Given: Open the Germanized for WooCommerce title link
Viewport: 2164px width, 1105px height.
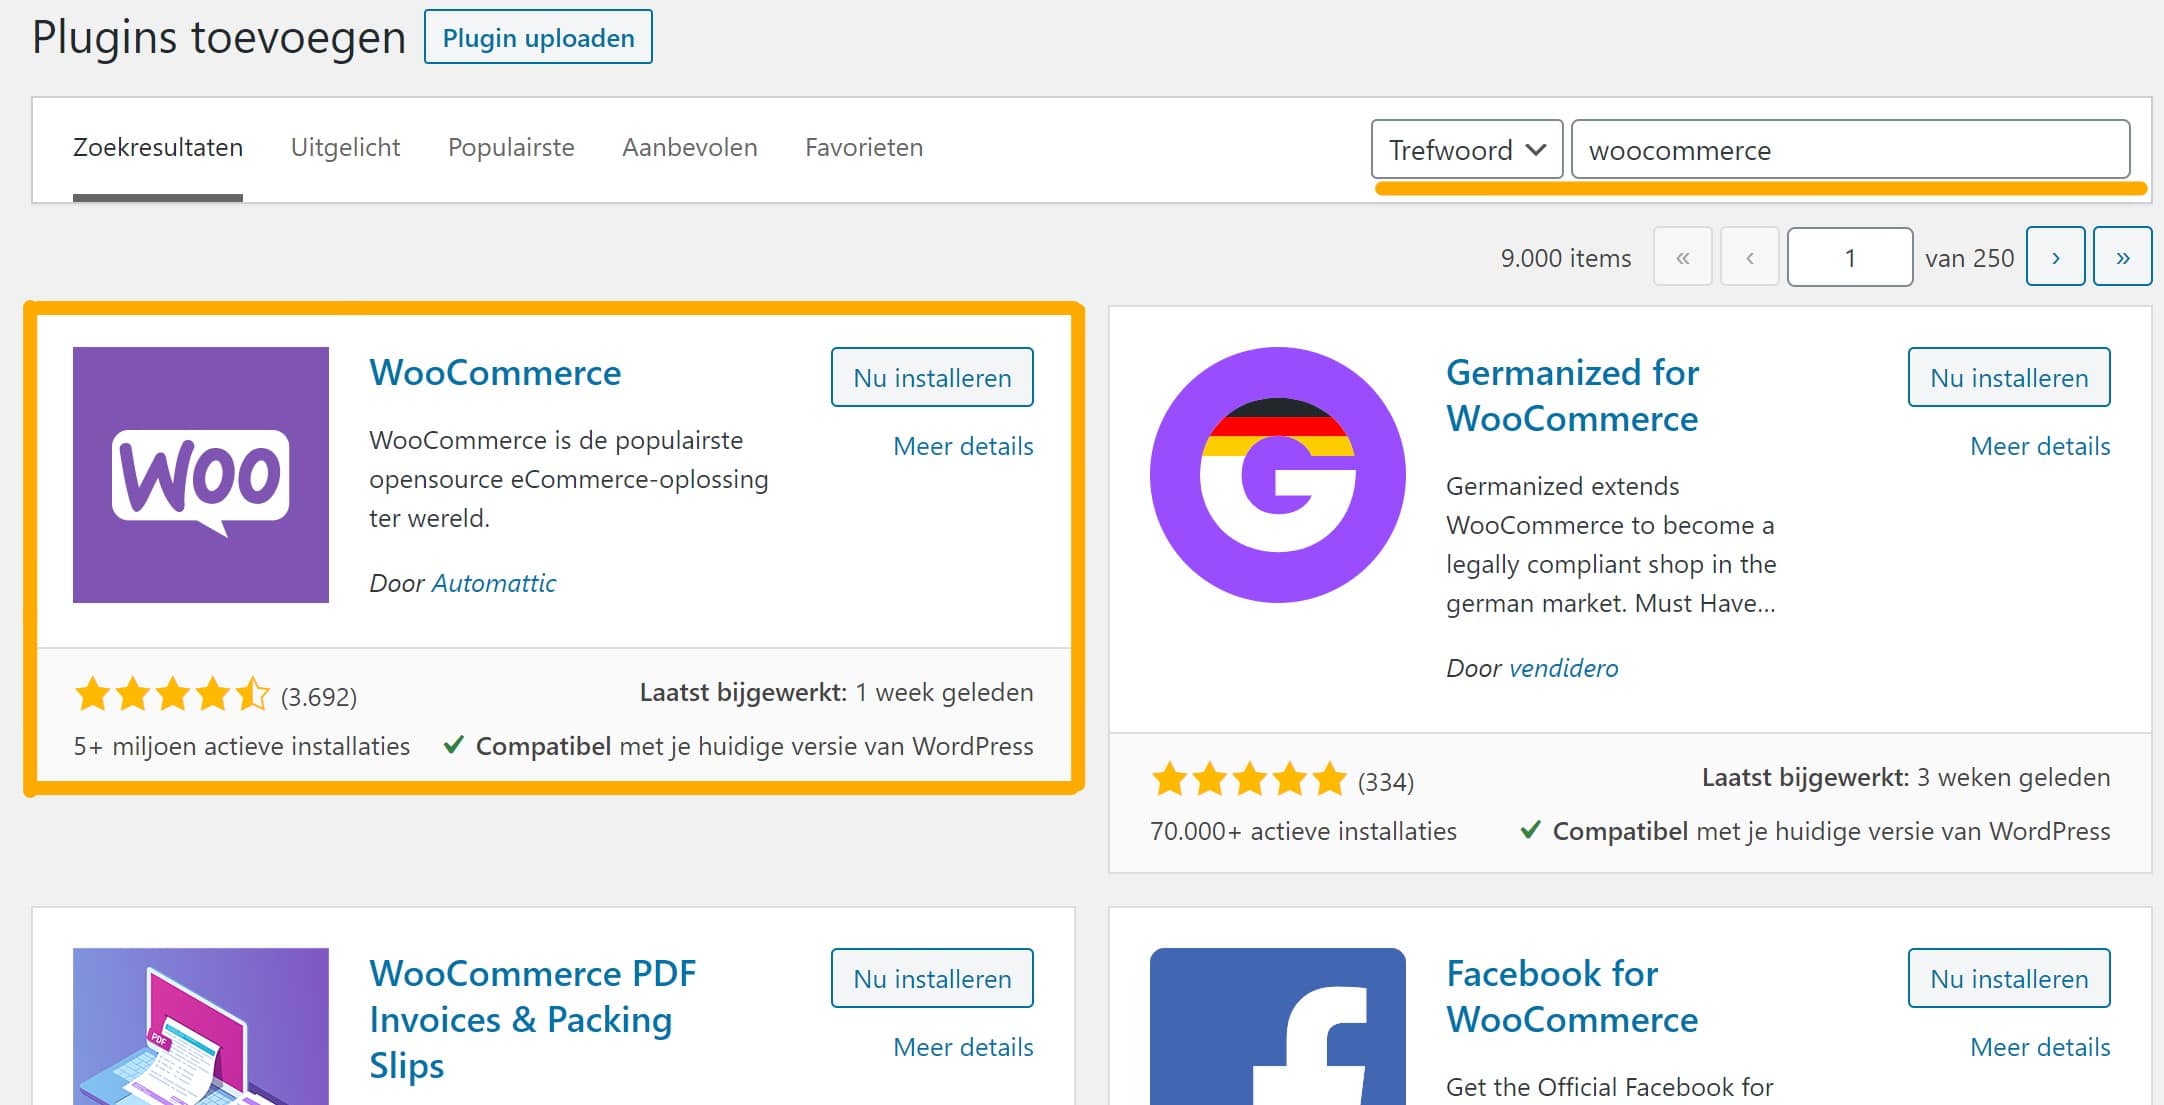Looking at the screenshot, I should (x=1572, y=395).
